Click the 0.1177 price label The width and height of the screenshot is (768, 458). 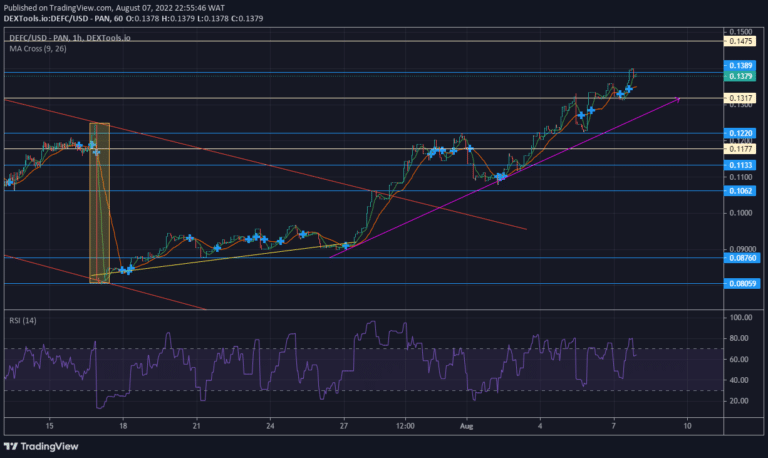pyautogui.click(x=740, y=149)
